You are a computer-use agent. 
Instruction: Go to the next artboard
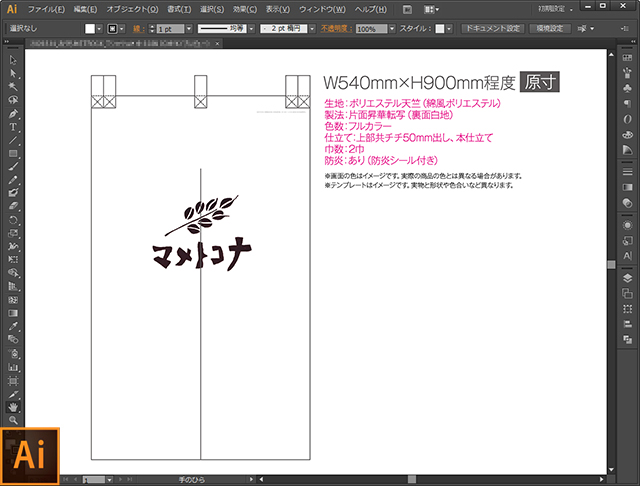pyautogui.click(x=120, y=479)
